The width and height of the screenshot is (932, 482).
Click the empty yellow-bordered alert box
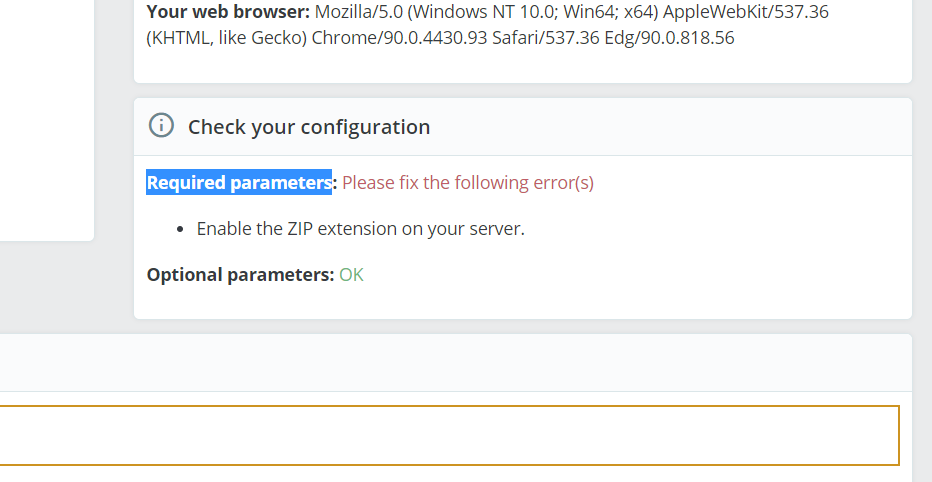coord(450,435)
